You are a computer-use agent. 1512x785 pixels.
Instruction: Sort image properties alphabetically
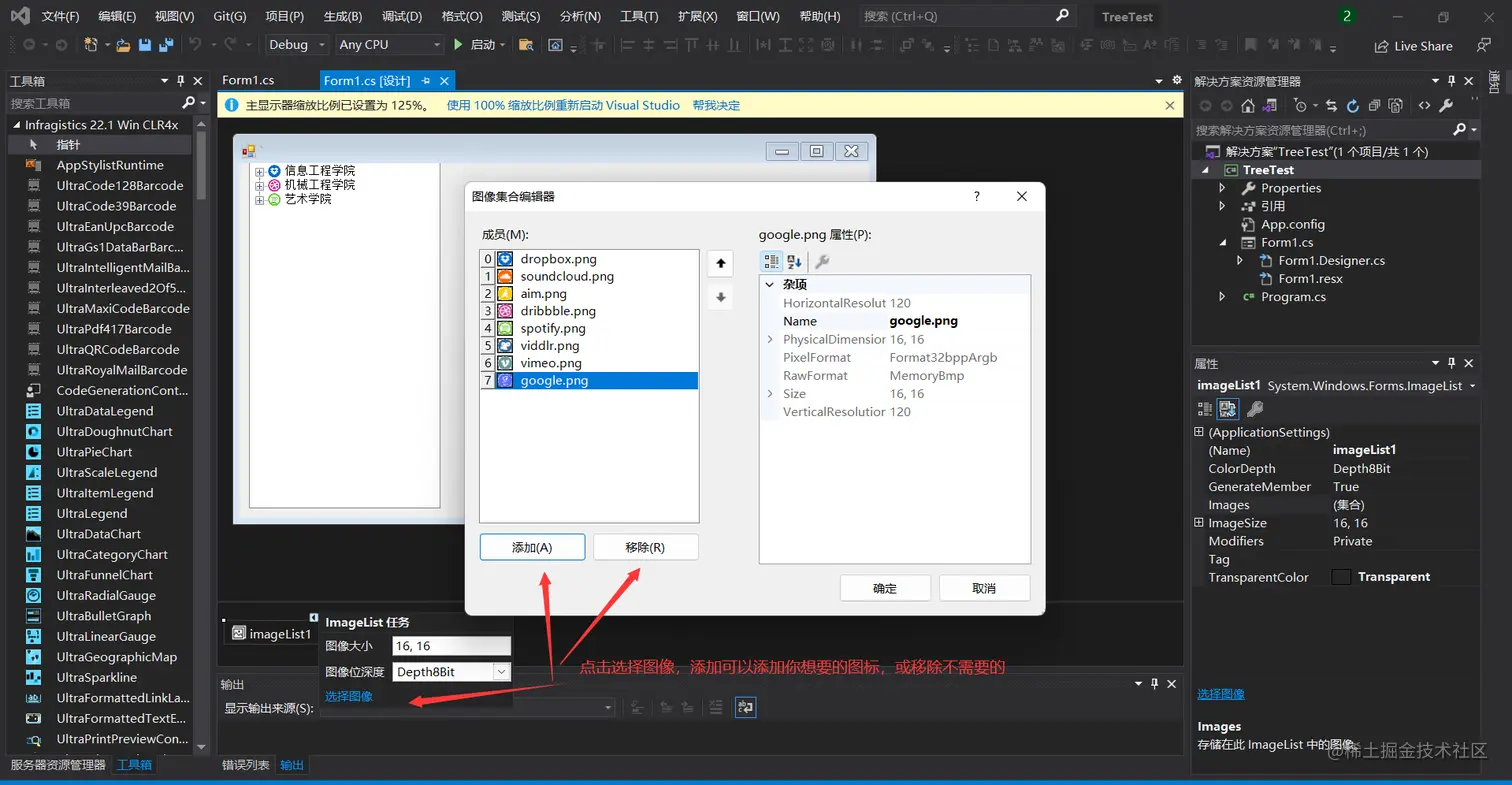pos(794,261)
